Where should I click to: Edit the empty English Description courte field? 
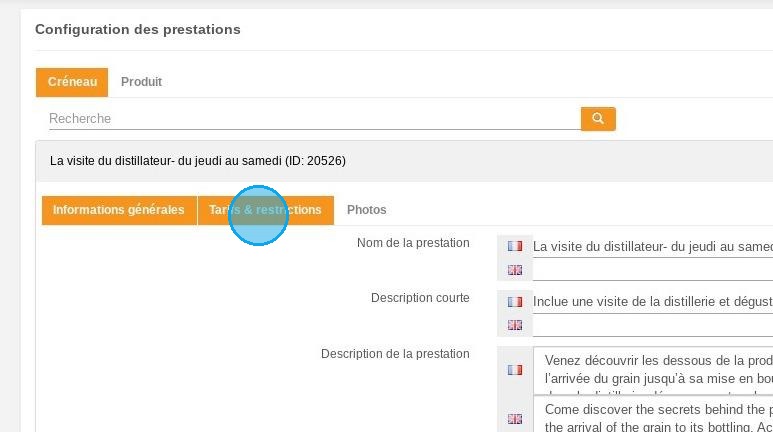(x=653, y=325)
